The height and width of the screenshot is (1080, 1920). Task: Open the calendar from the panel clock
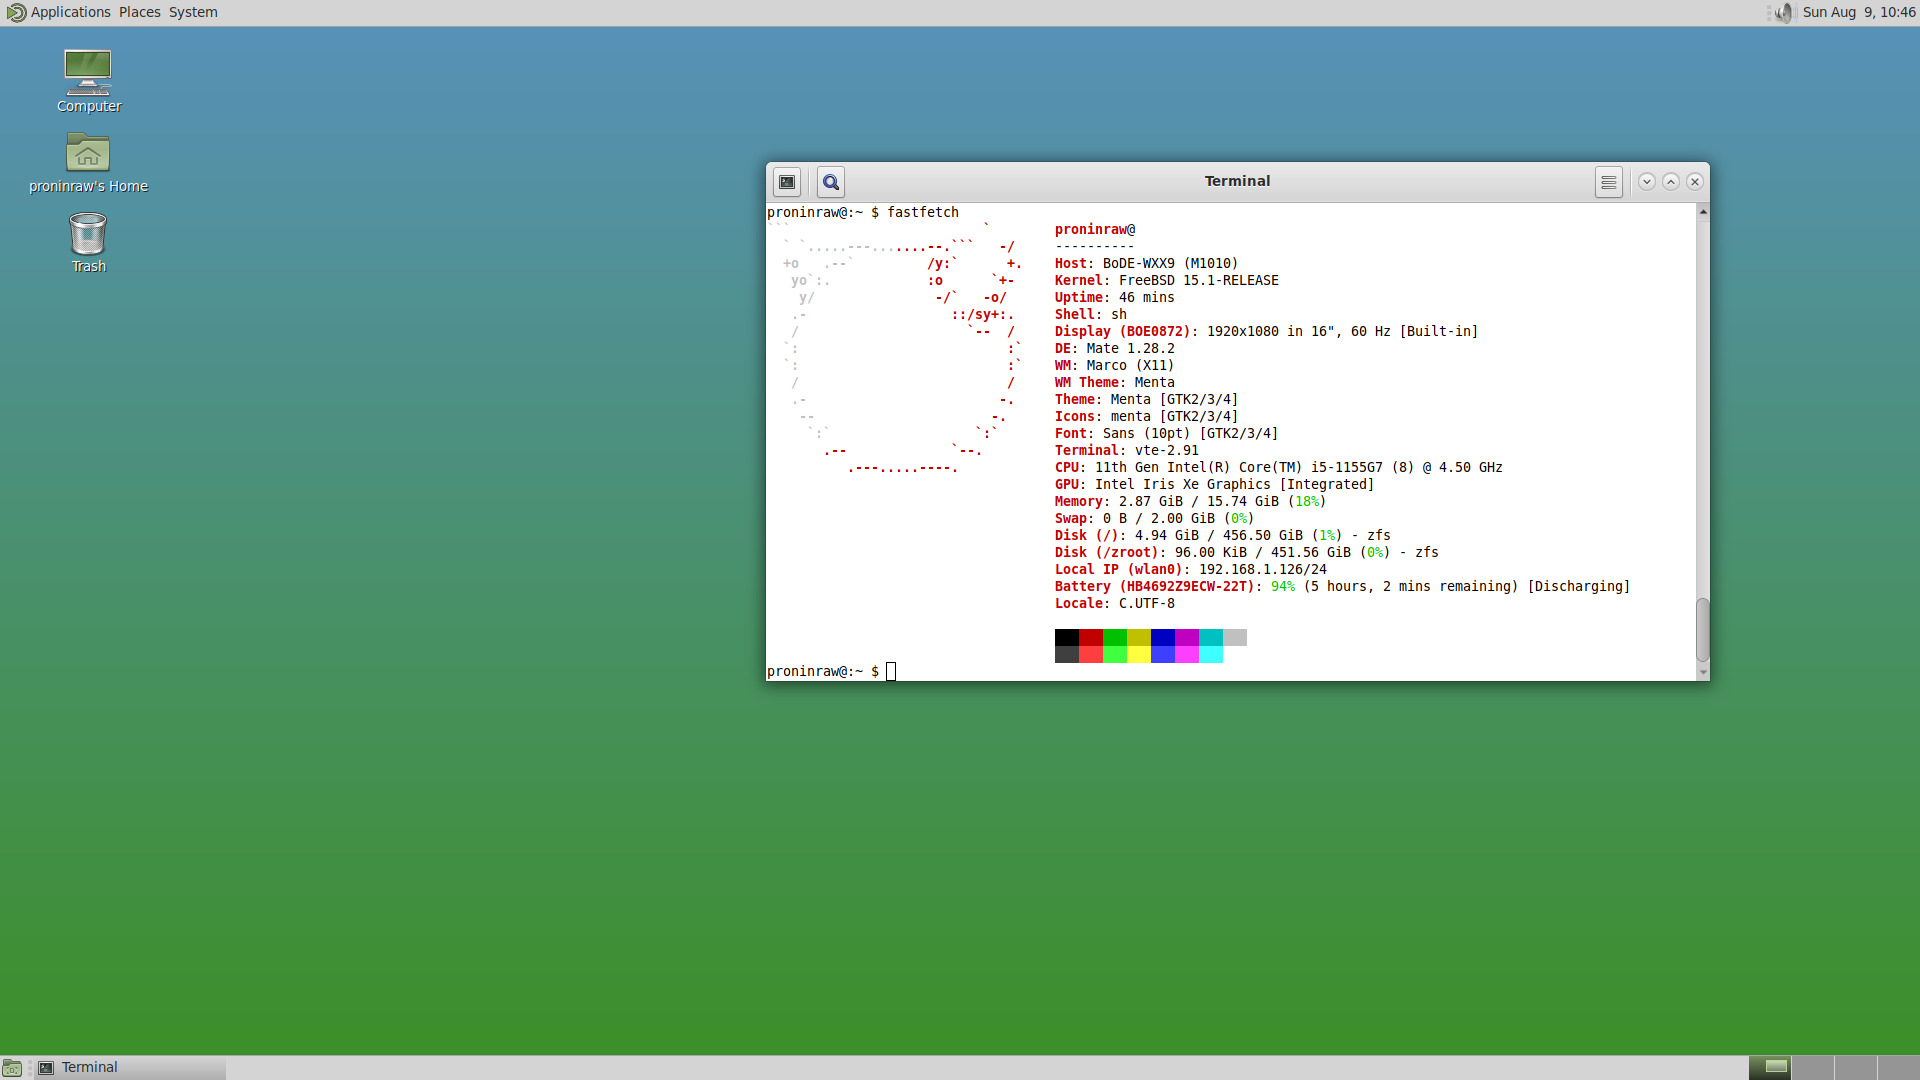[1859, 12]
